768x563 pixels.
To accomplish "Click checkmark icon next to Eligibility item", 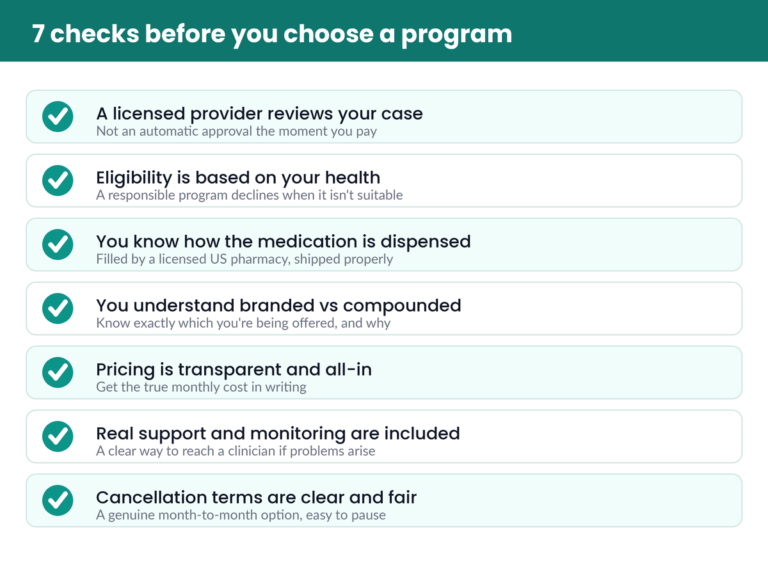I will click(x=58, y=180).
